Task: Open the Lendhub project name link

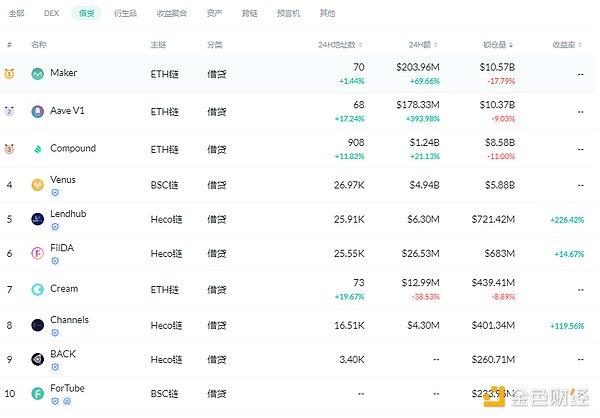Action: (69, 215)
